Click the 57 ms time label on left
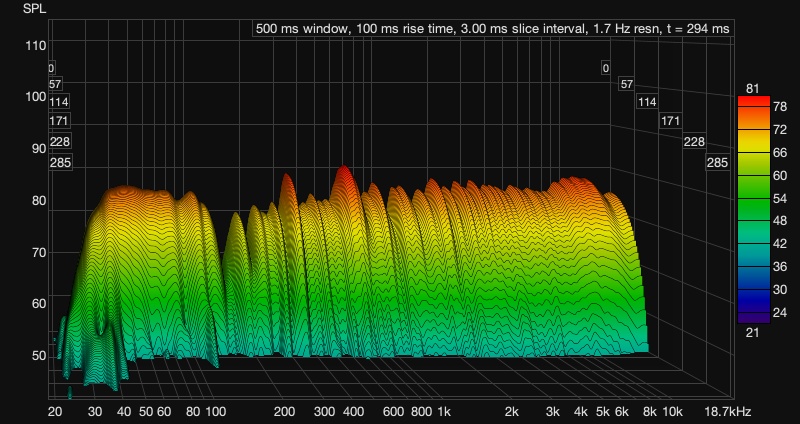This screenshot has height=424, width=800. [55, 84]
